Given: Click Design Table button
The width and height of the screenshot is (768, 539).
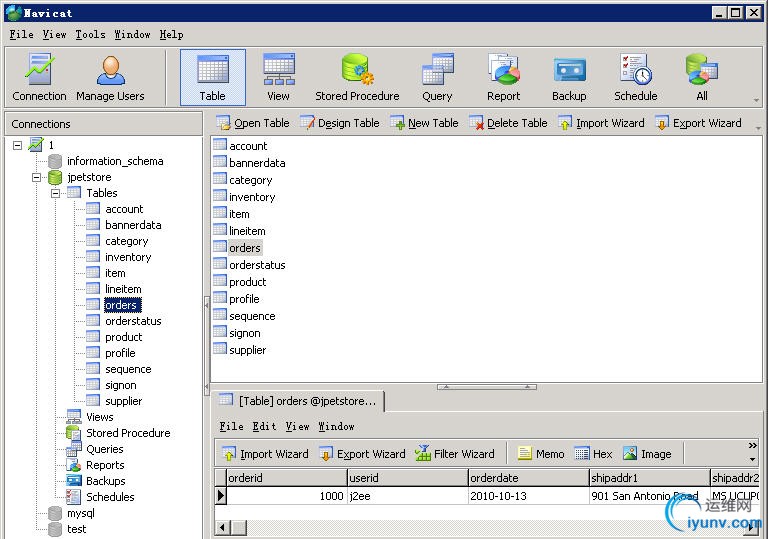Looking at the screenshot, I should tap(339, 123).
